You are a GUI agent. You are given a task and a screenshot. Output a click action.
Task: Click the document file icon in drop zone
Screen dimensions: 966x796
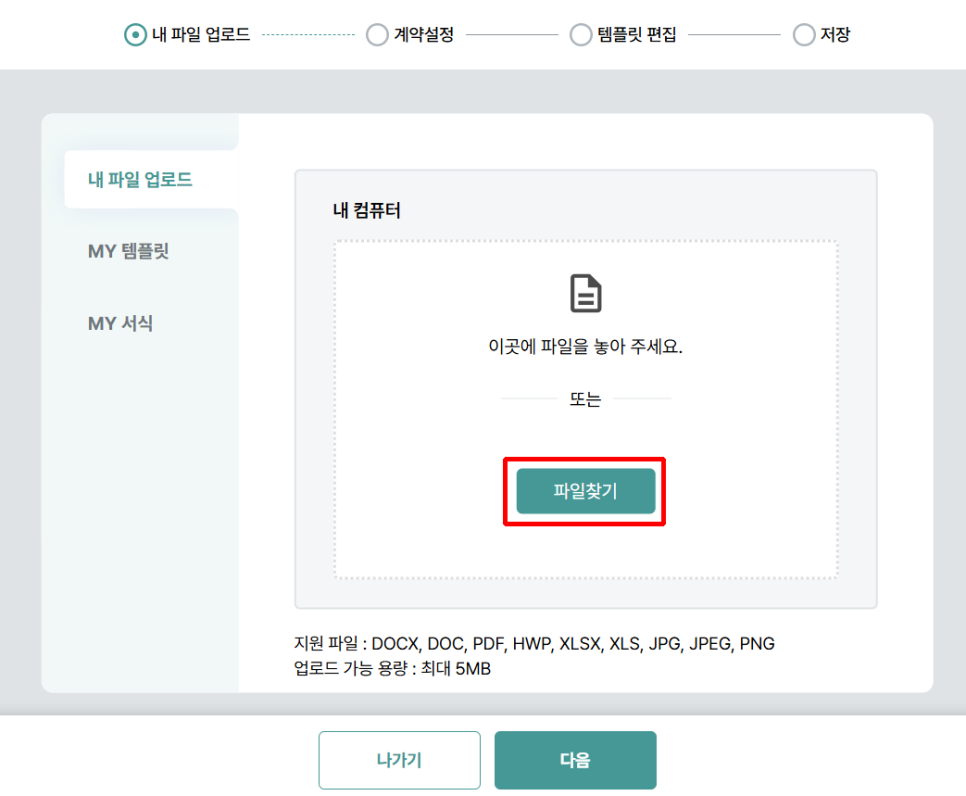(585, 293)
